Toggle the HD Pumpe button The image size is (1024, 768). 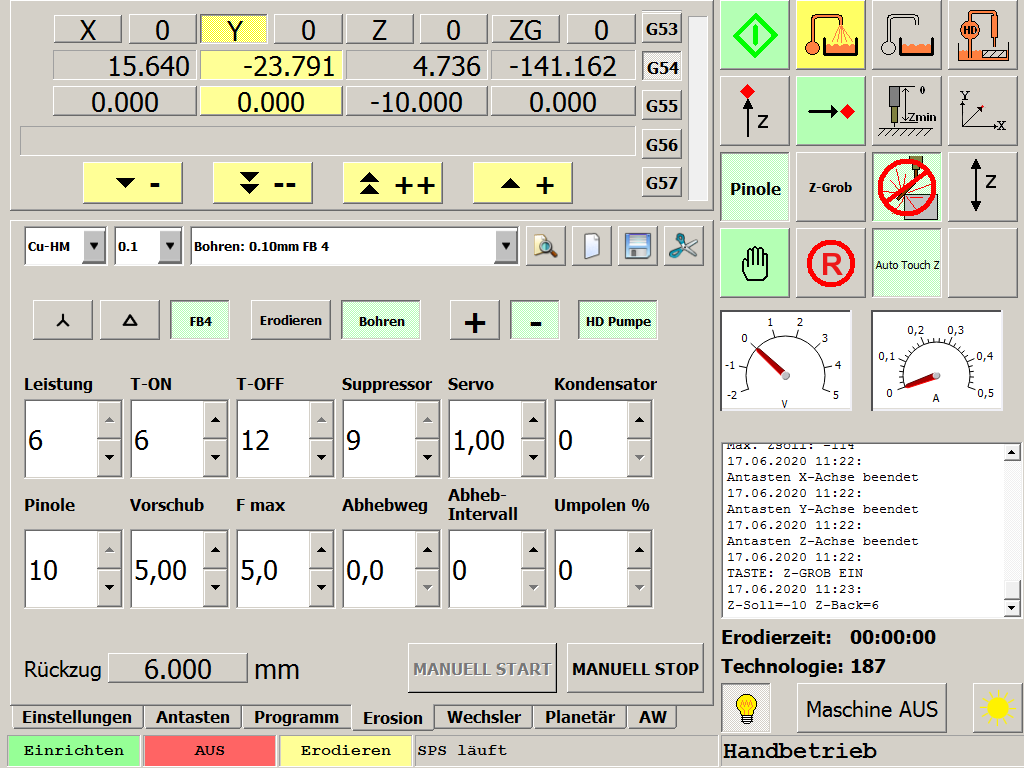(618, 321)
